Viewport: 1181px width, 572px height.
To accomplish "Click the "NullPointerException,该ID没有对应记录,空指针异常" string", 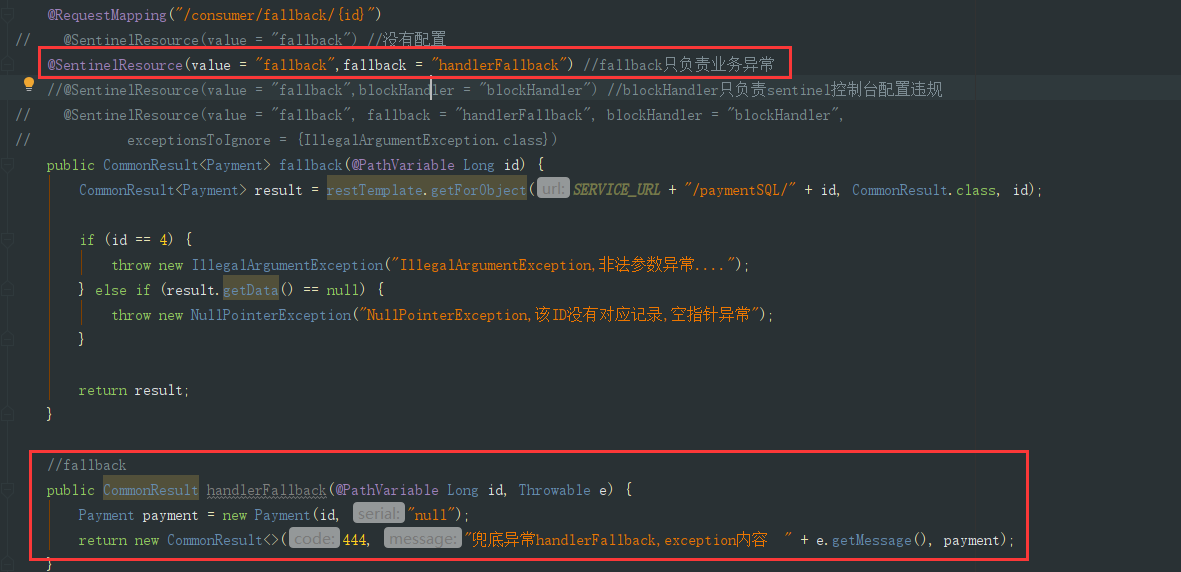I will click(562, 315).
